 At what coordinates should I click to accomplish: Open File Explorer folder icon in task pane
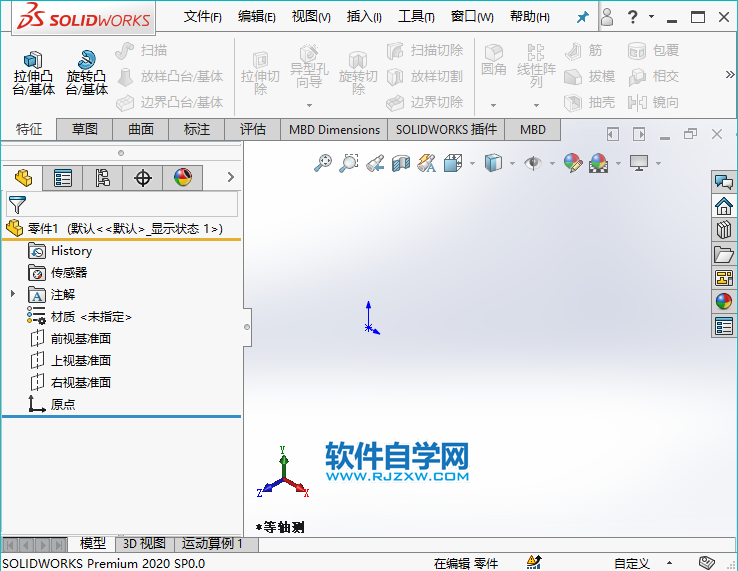[724, 254]
